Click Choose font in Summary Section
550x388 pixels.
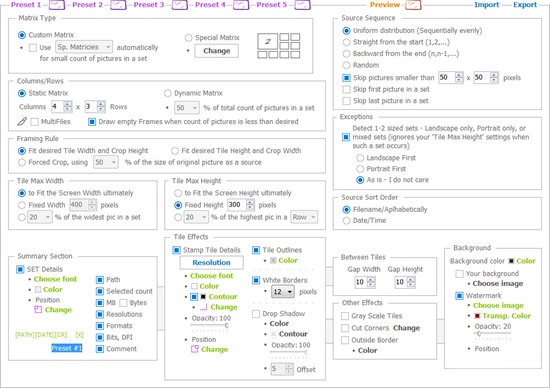point(55,279)
